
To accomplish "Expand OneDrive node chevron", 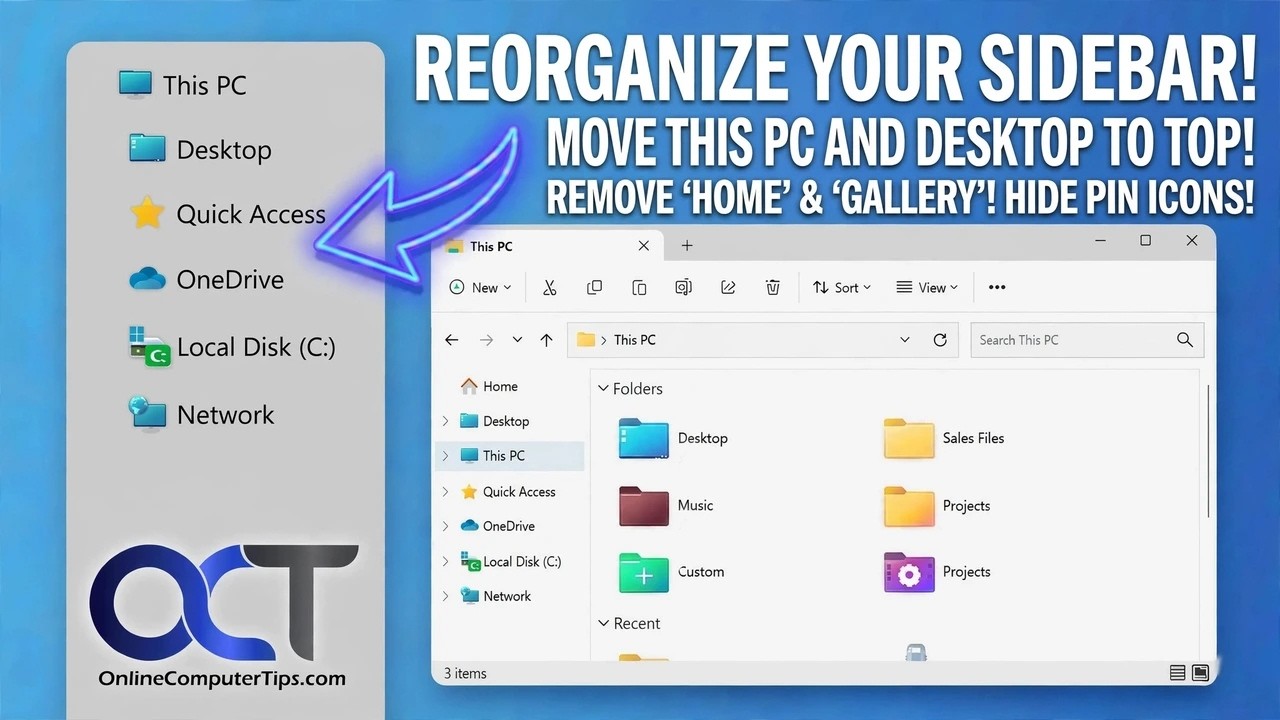I will click(x=446, y=526).
